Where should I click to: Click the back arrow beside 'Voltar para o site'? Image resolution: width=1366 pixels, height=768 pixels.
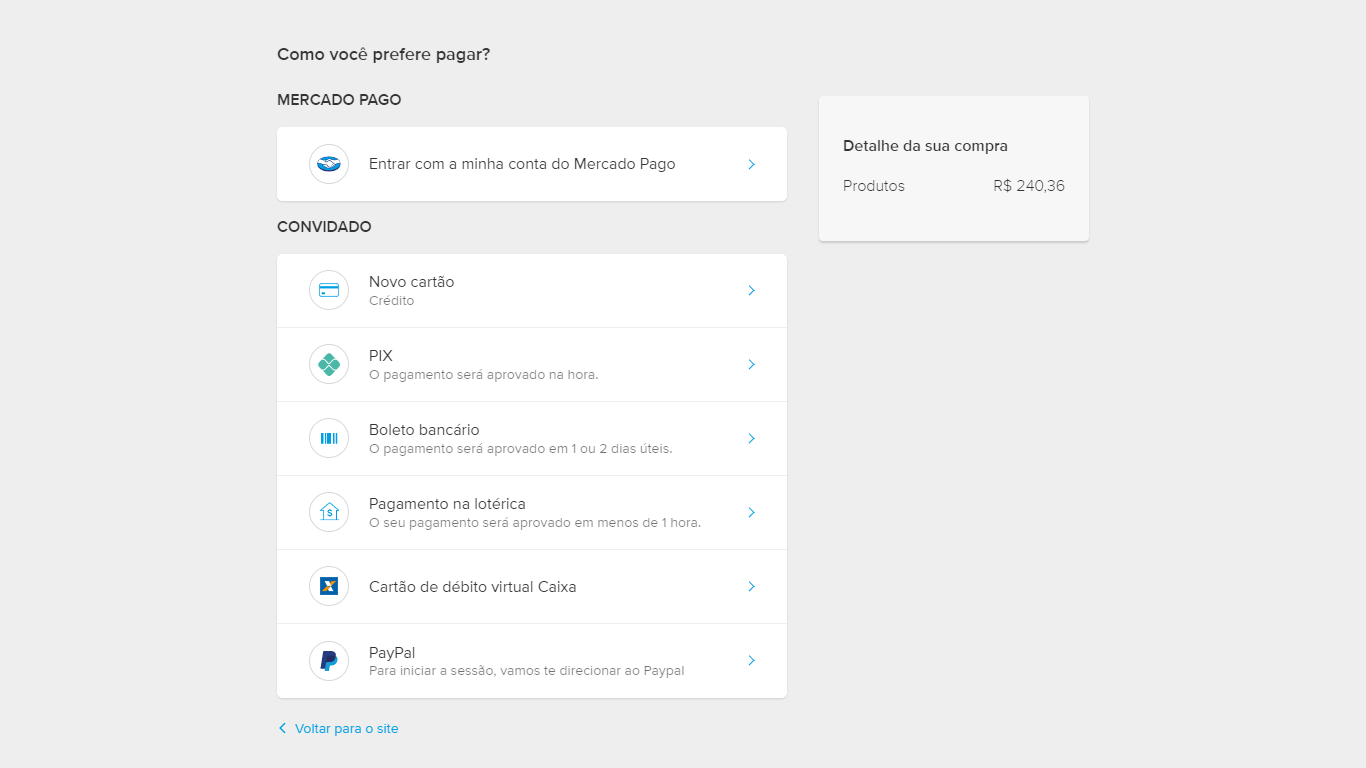click(282, 729)
